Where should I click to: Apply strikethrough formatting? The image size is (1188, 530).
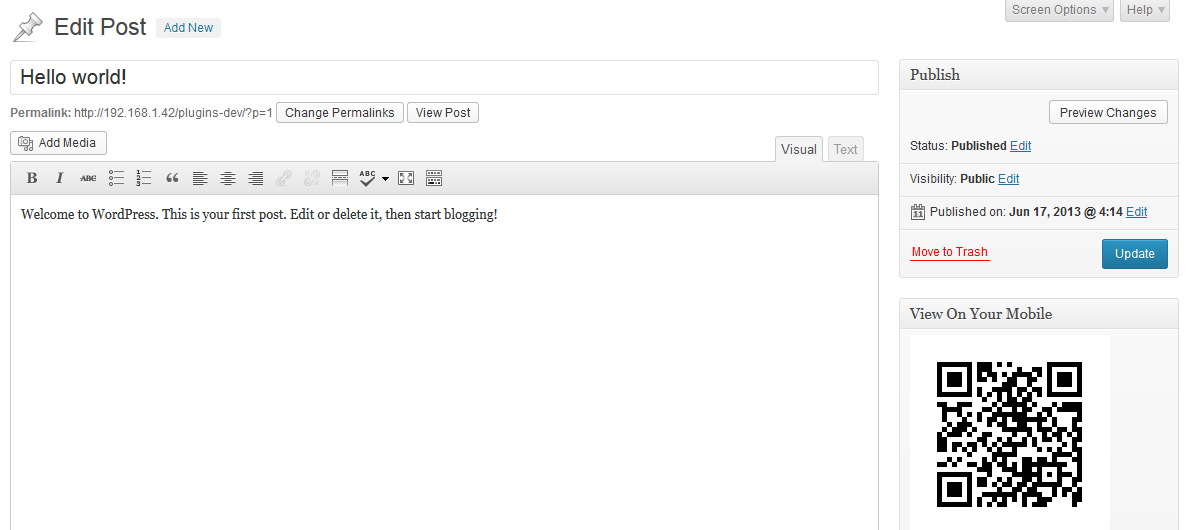point(88,179)
